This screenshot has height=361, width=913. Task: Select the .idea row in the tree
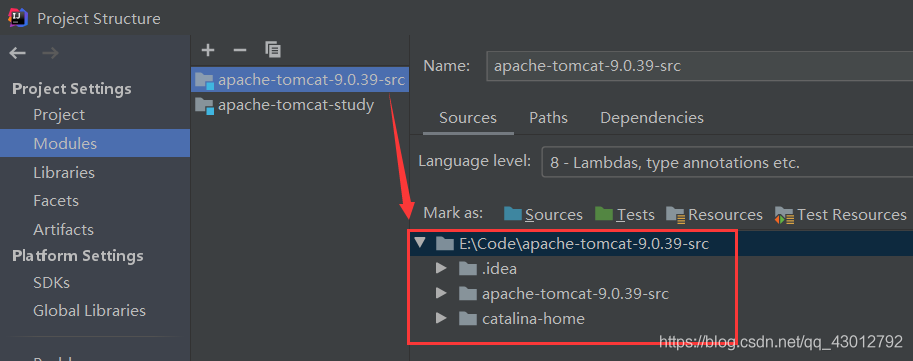(x=661, y=268)
